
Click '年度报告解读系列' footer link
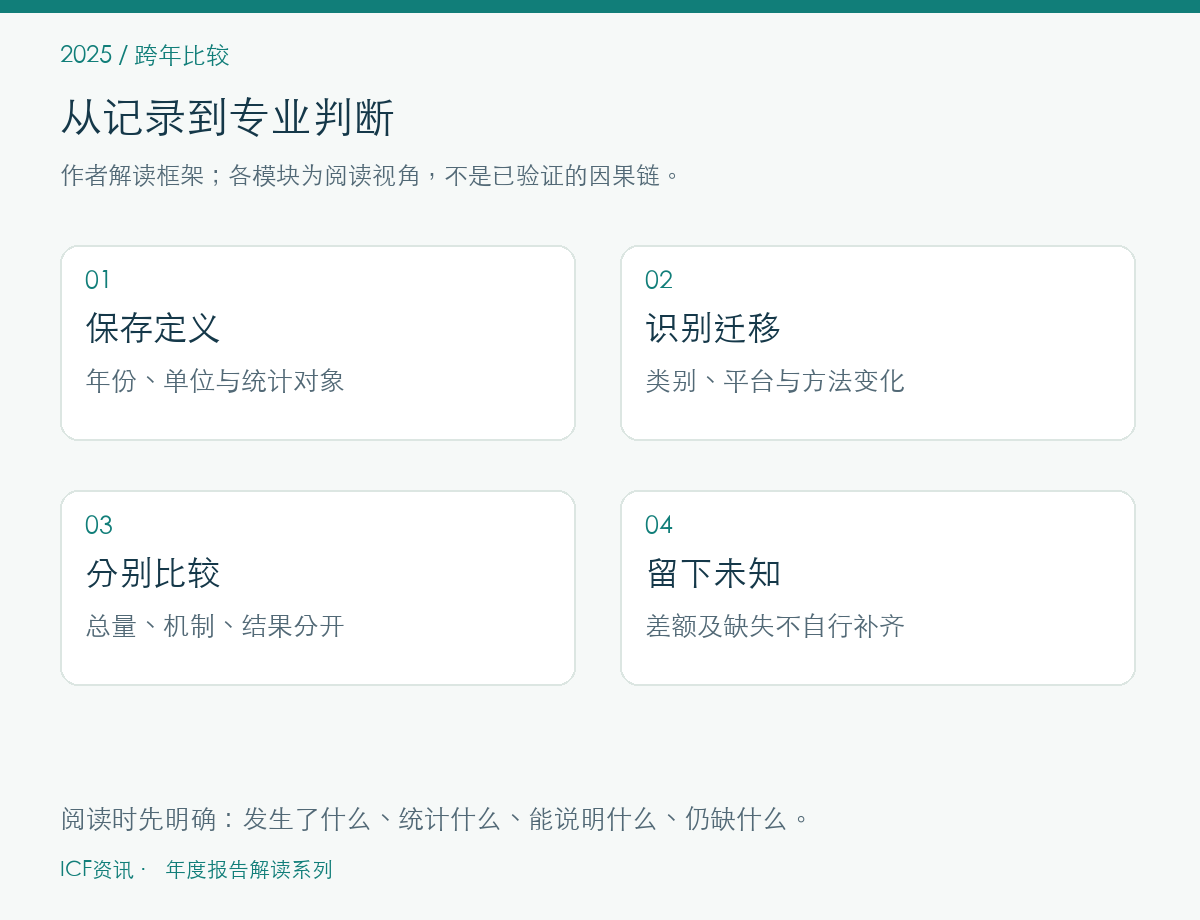pyautogui.click(x=249, y=870)
